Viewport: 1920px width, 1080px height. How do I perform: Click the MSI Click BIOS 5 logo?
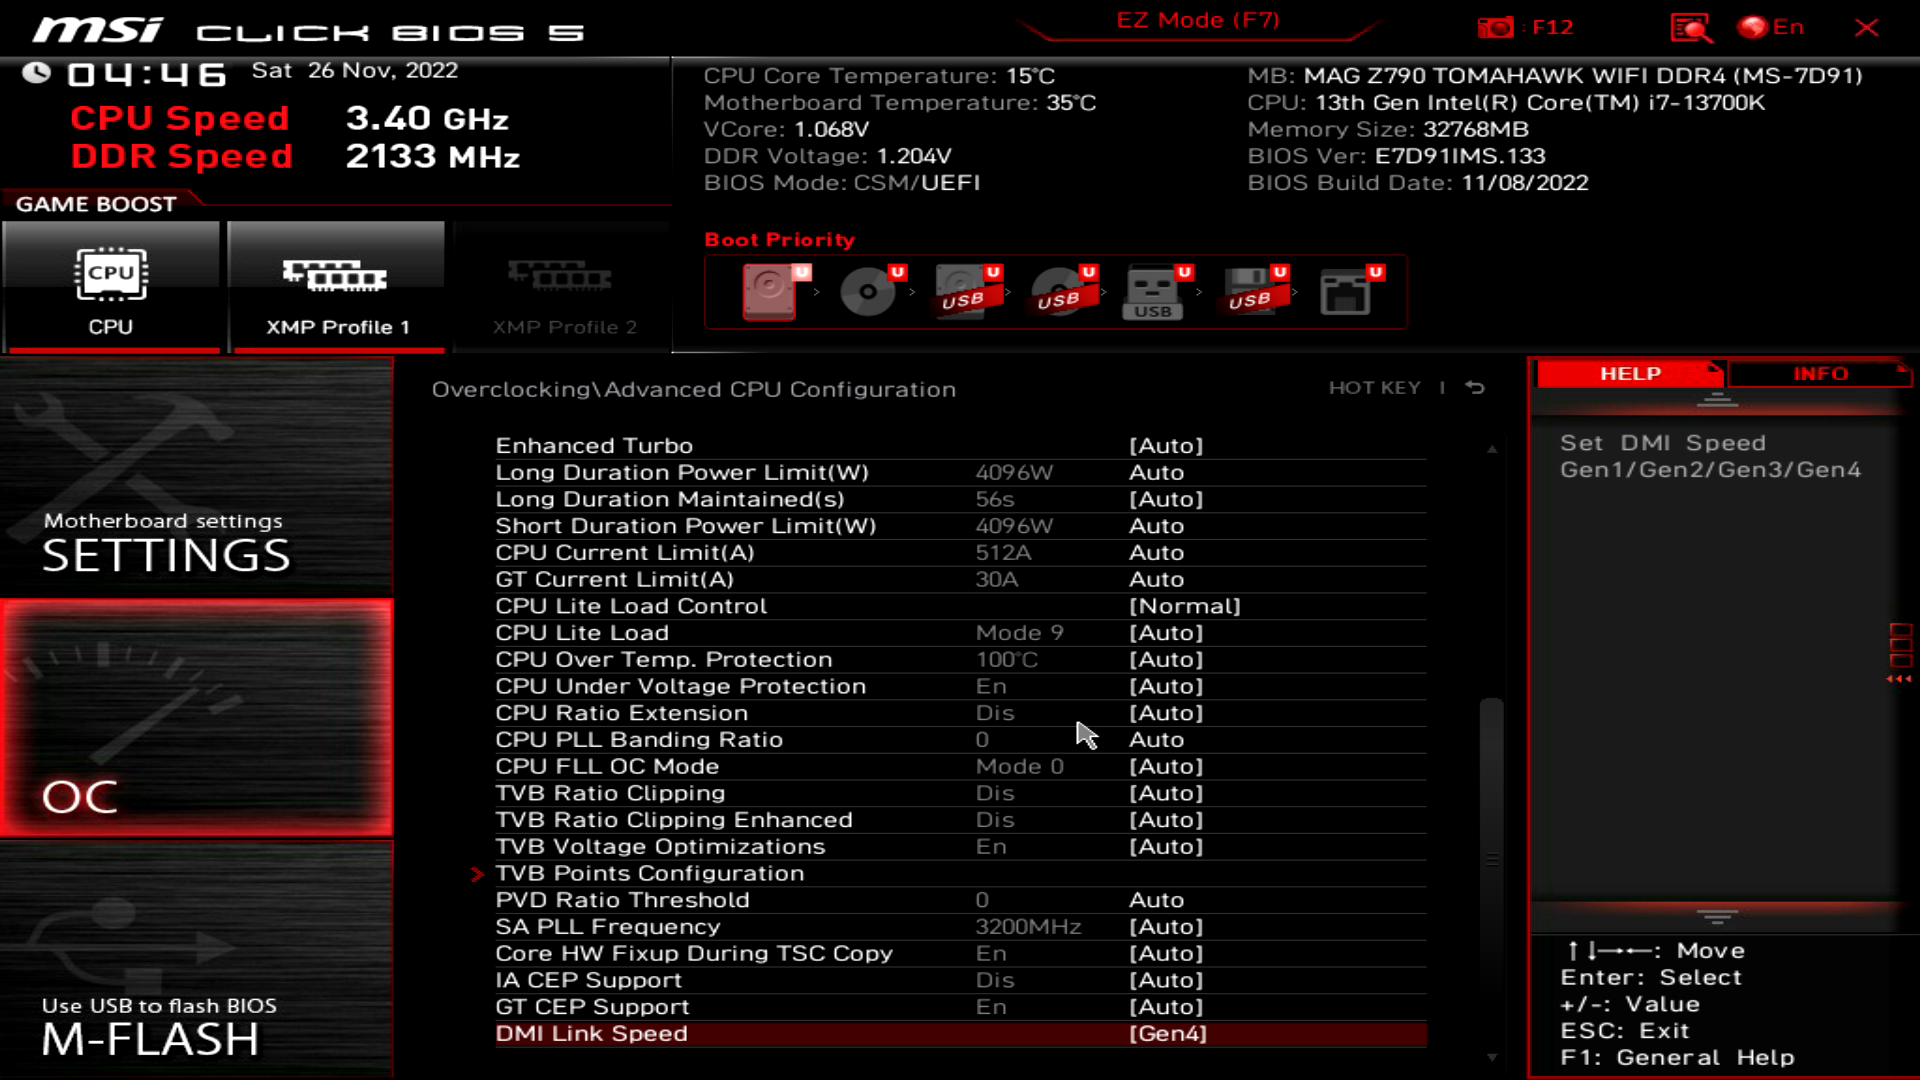tap(308, 31)
